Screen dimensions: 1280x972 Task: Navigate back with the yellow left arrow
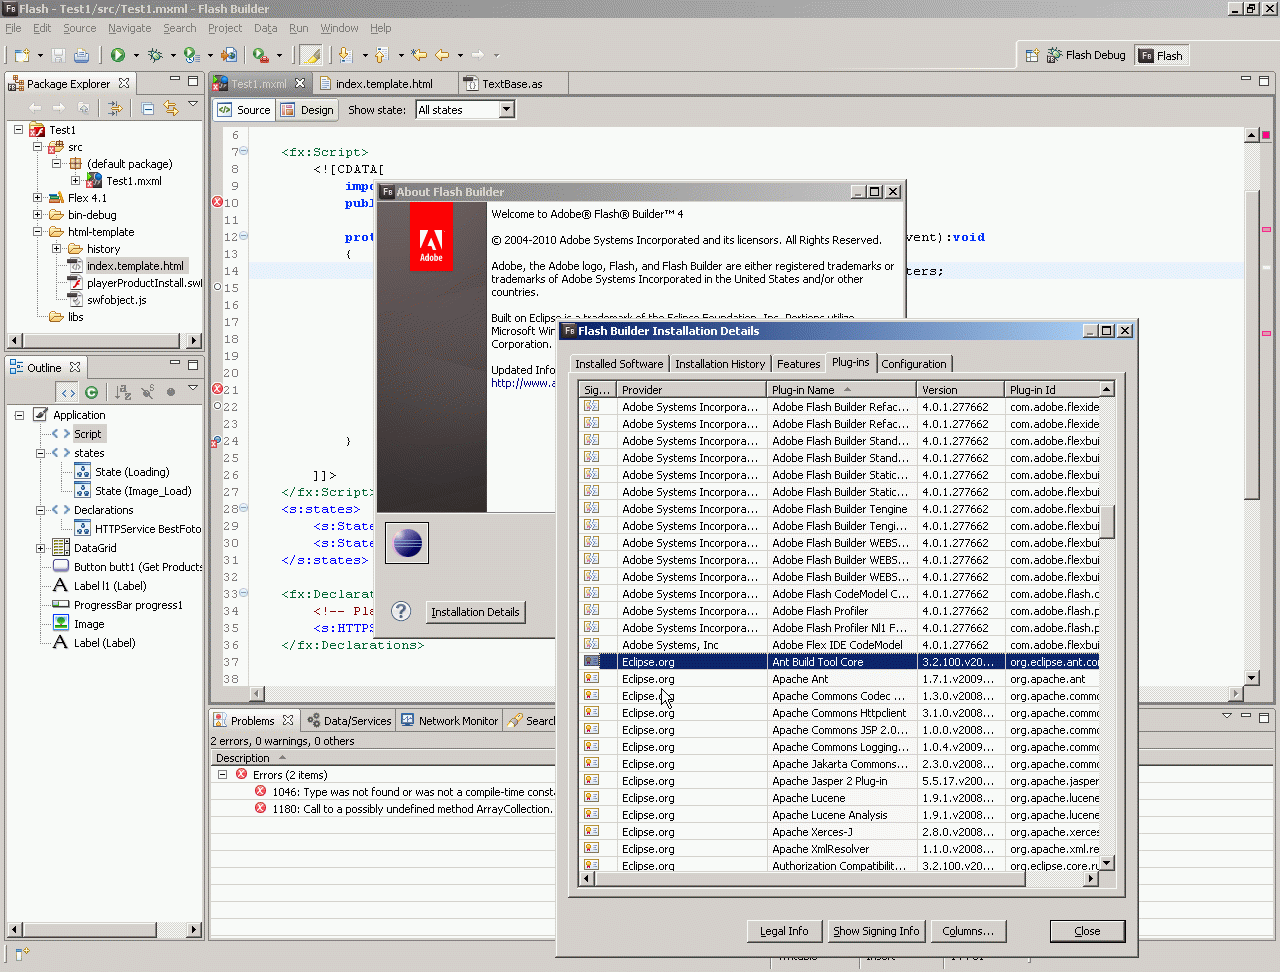[x=442, y=55]
